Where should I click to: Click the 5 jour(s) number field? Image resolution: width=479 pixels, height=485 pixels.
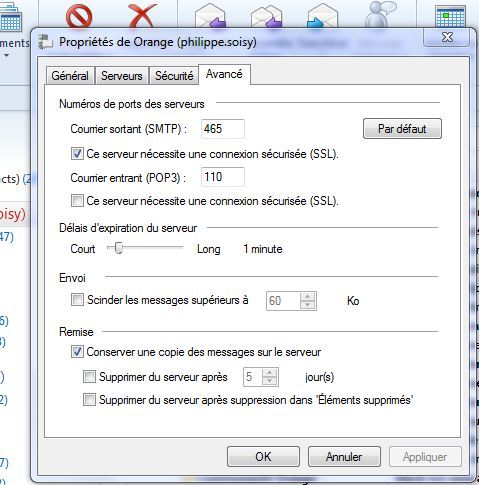253,377
